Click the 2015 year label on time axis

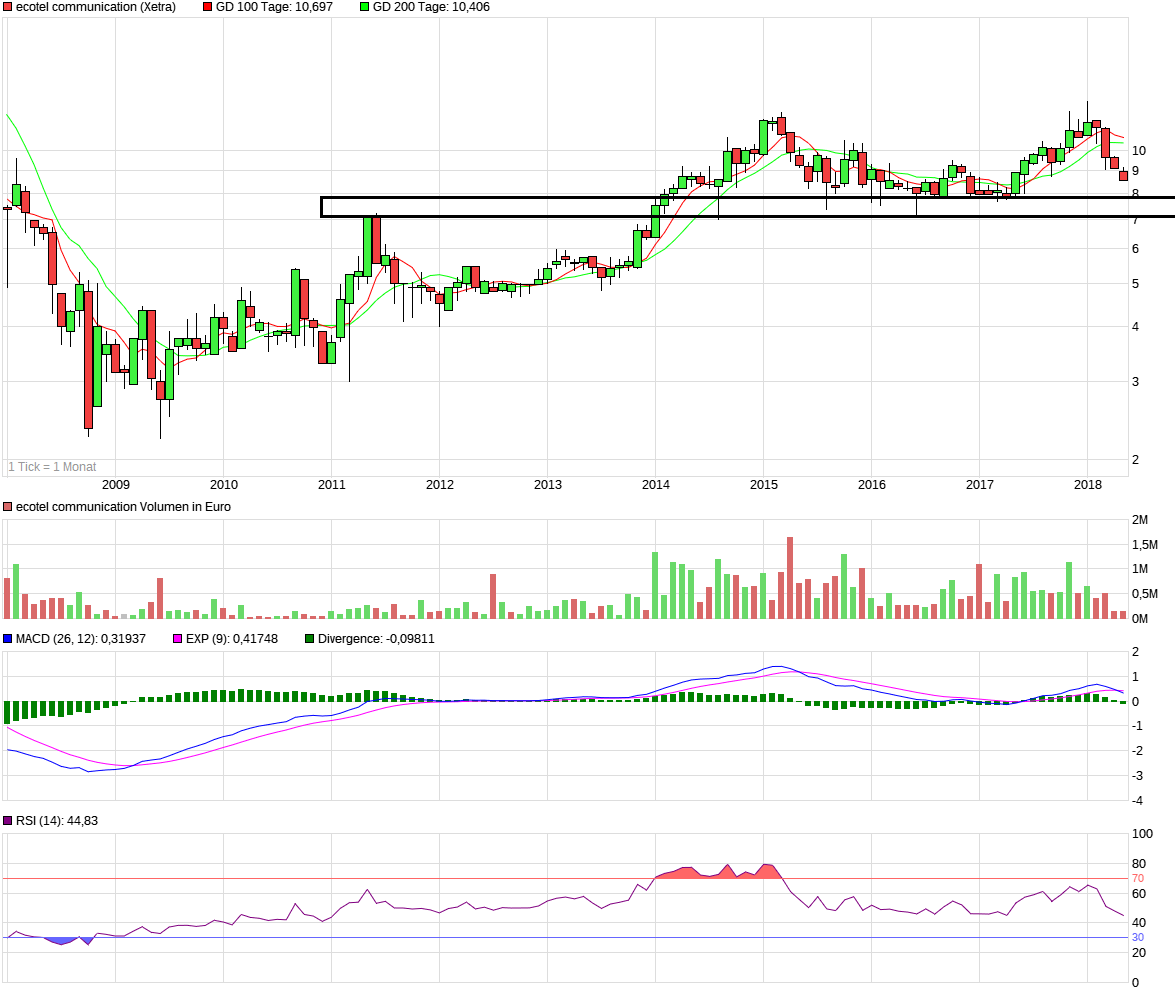[764, 484]
